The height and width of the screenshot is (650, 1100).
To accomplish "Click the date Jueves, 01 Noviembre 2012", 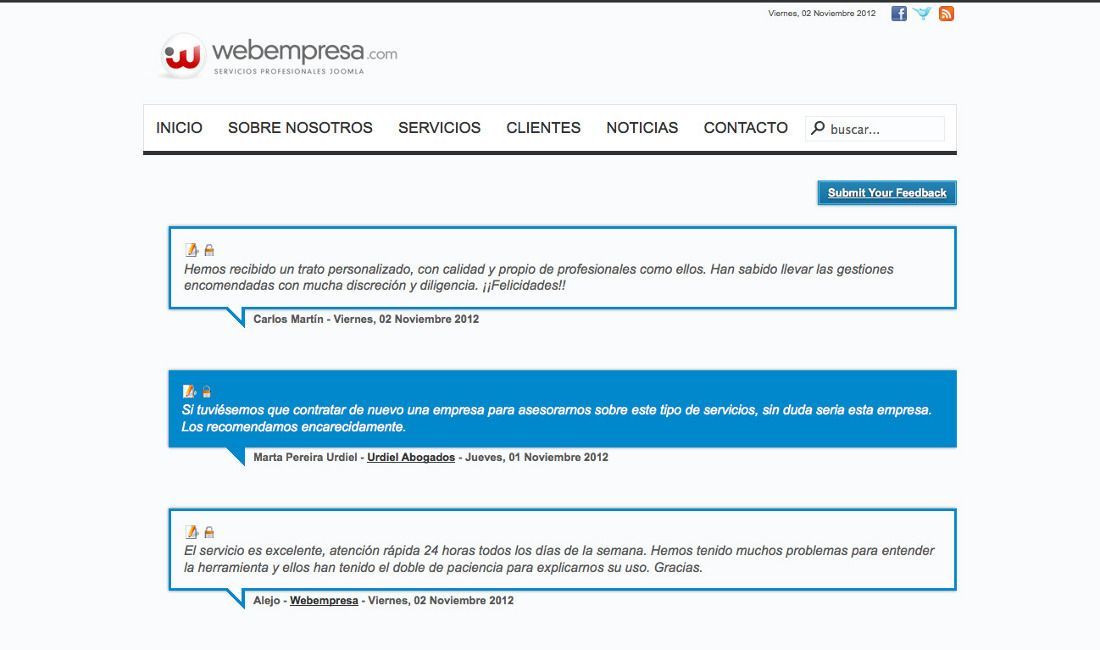I will 537,457.
